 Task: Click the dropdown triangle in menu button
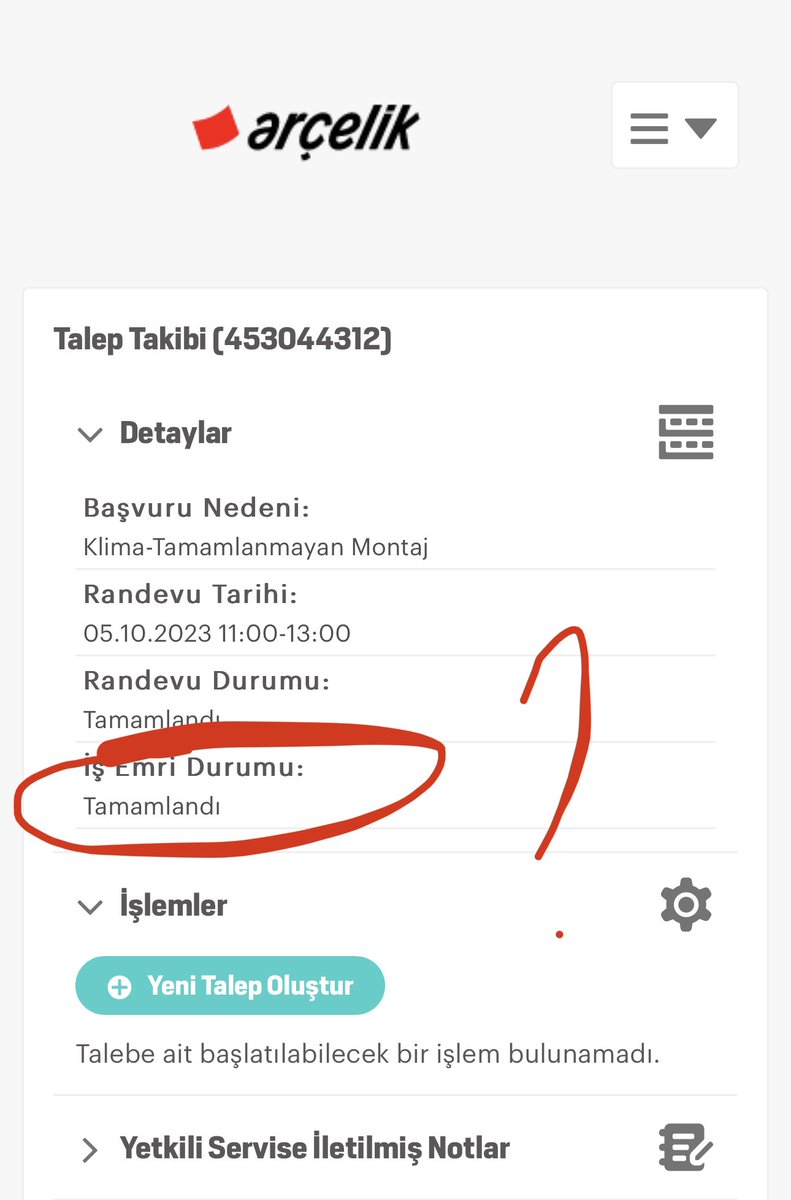(701, 128)
